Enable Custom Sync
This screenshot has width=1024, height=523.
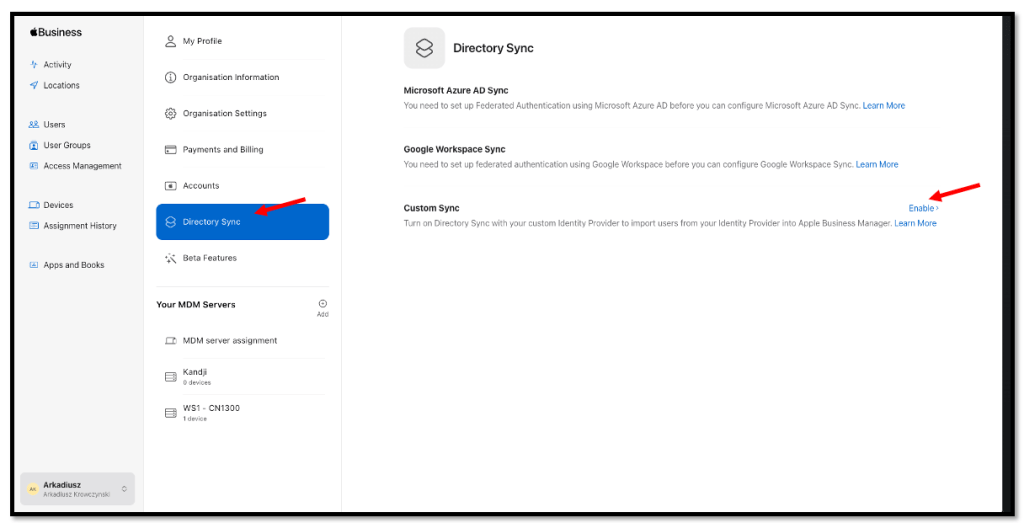pyautogui.click(x=922, y=208)
